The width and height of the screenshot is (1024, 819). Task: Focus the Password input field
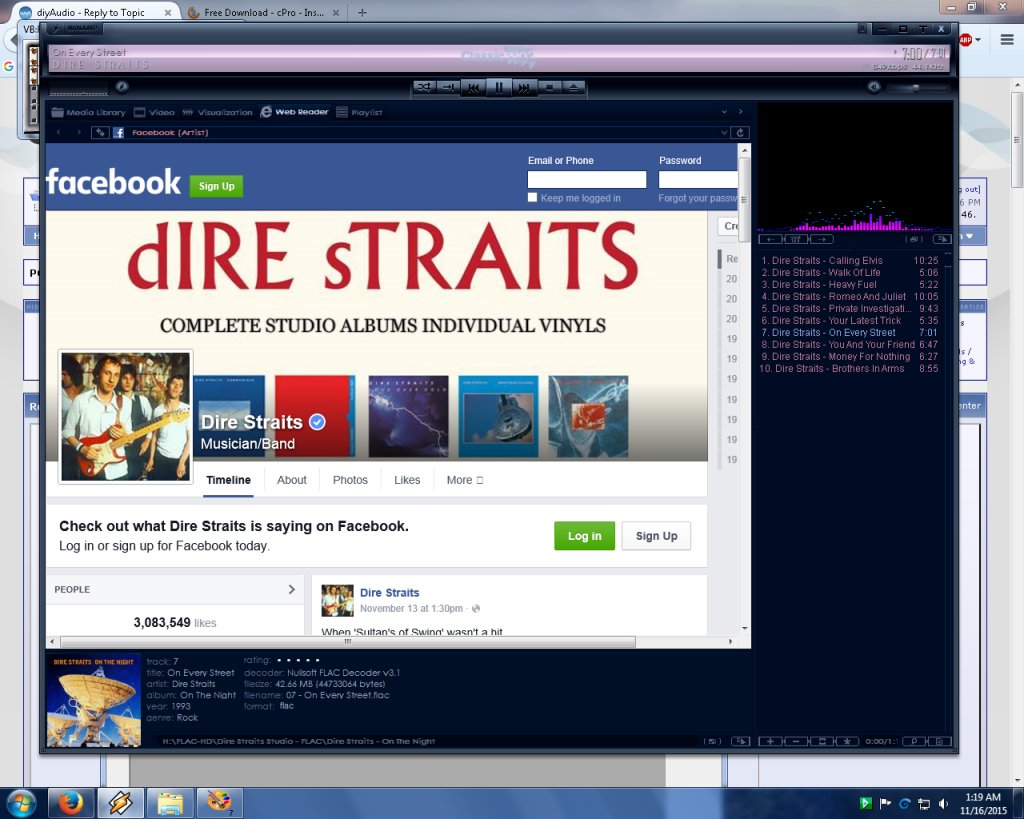click(x=698, y=179)
